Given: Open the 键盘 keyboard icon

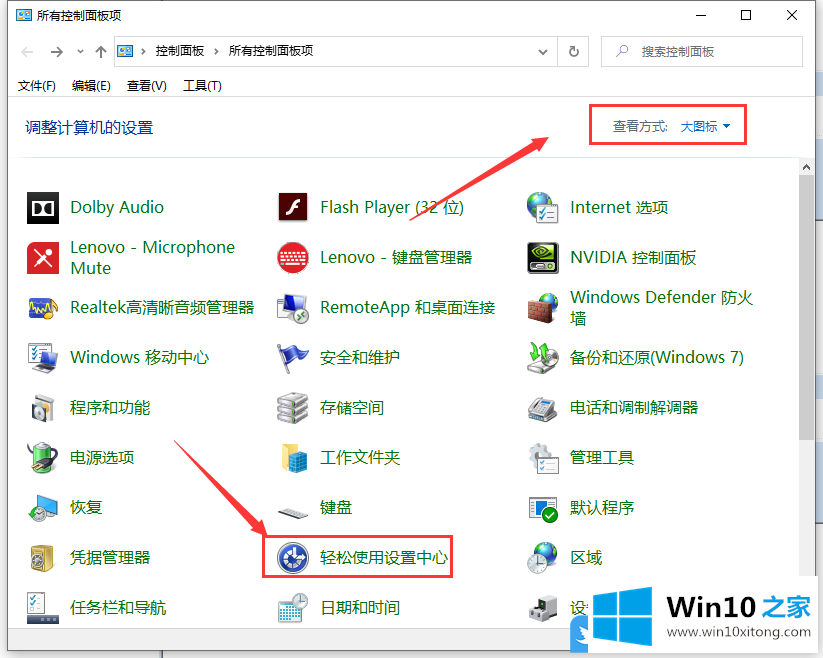Looking at the screenshot, I should pyautogui.click(x=293, y=512).
